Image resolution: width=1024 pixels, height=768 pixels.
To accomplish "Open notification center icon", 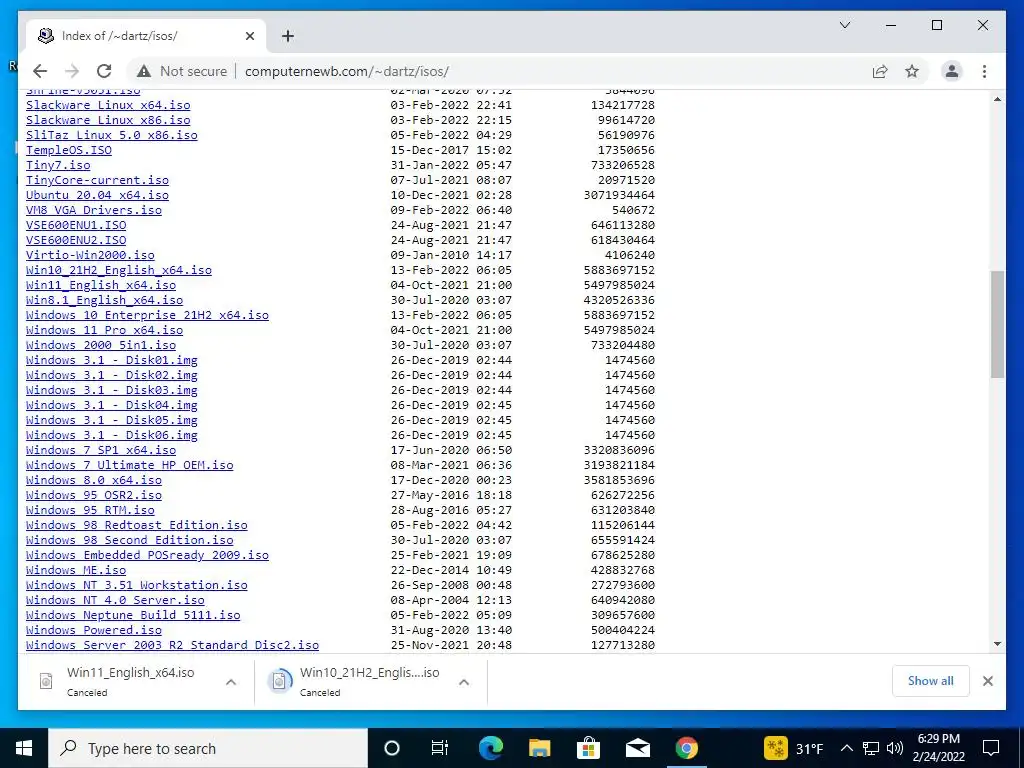I will click(x=991, y=748).
